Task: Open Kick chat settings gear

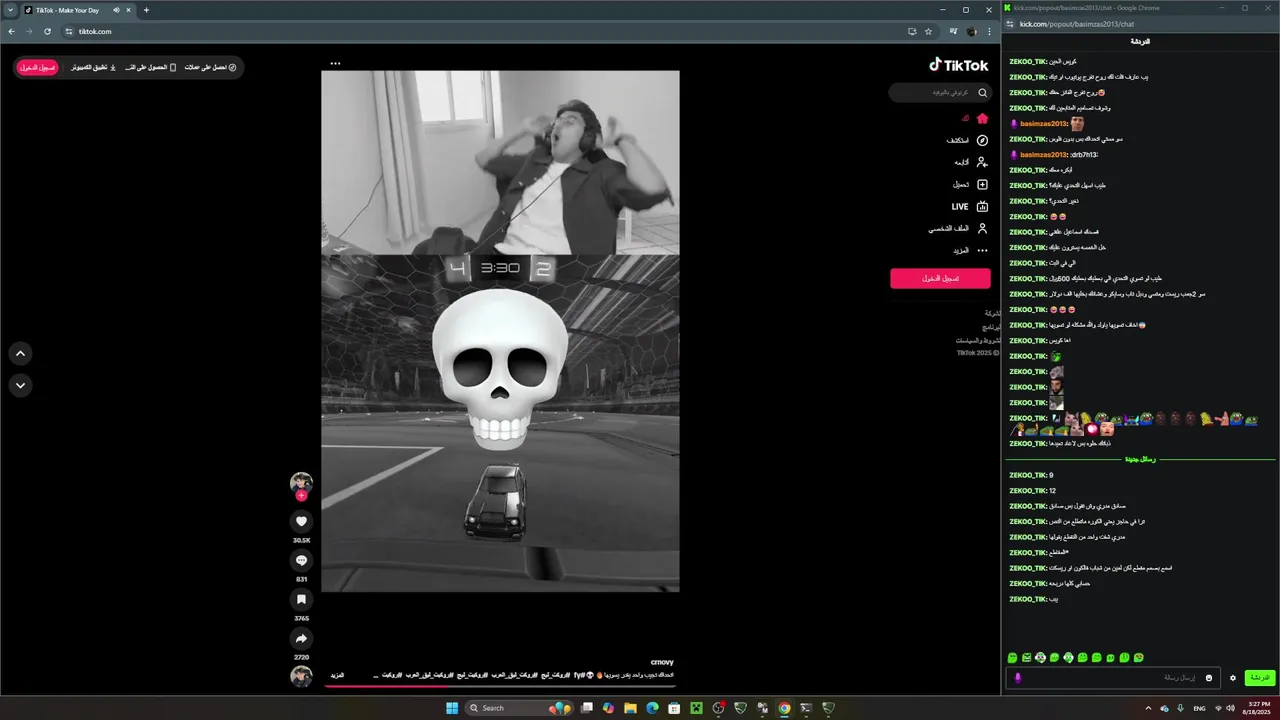Action: (x=1233, y=678)
